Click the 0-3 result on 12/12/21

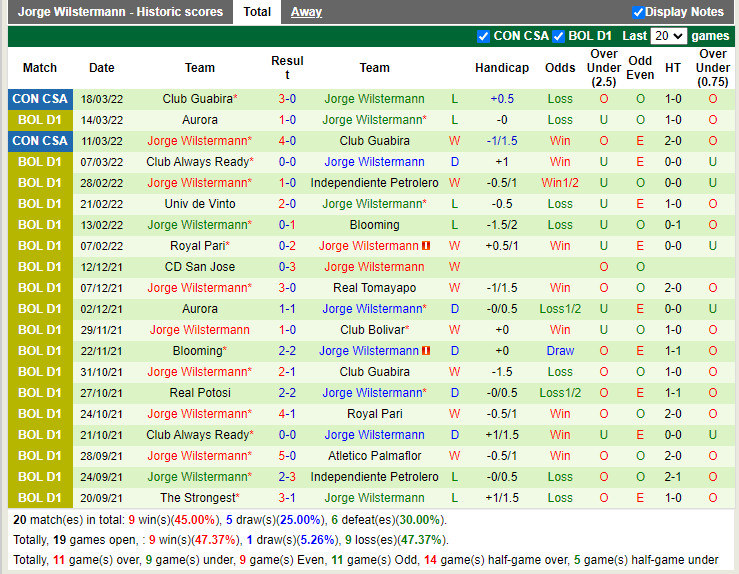pyautogui.click(x=287, y=267)
